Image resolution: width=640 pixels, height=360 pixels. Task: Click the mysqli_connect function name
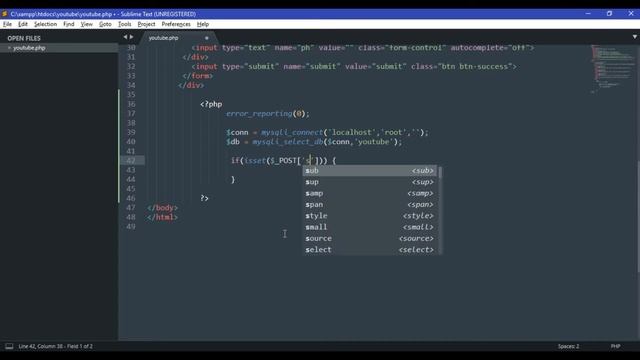point(292,132)
